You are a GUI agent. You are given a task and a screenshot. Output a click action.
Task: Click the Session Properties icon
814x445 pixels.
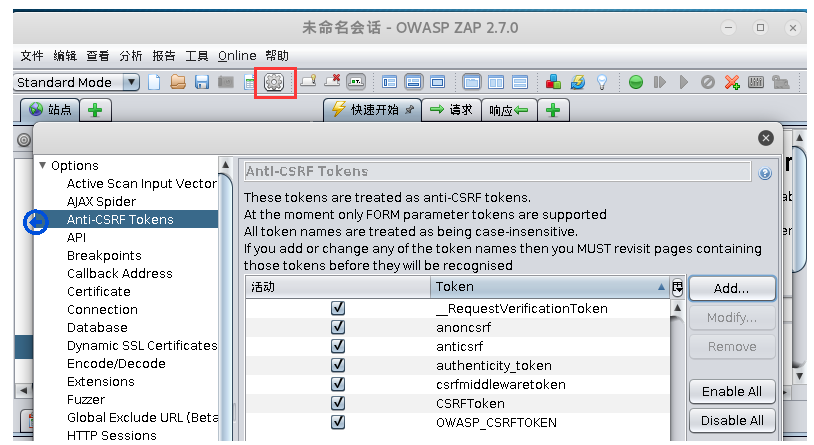click(x=249, y=82)
